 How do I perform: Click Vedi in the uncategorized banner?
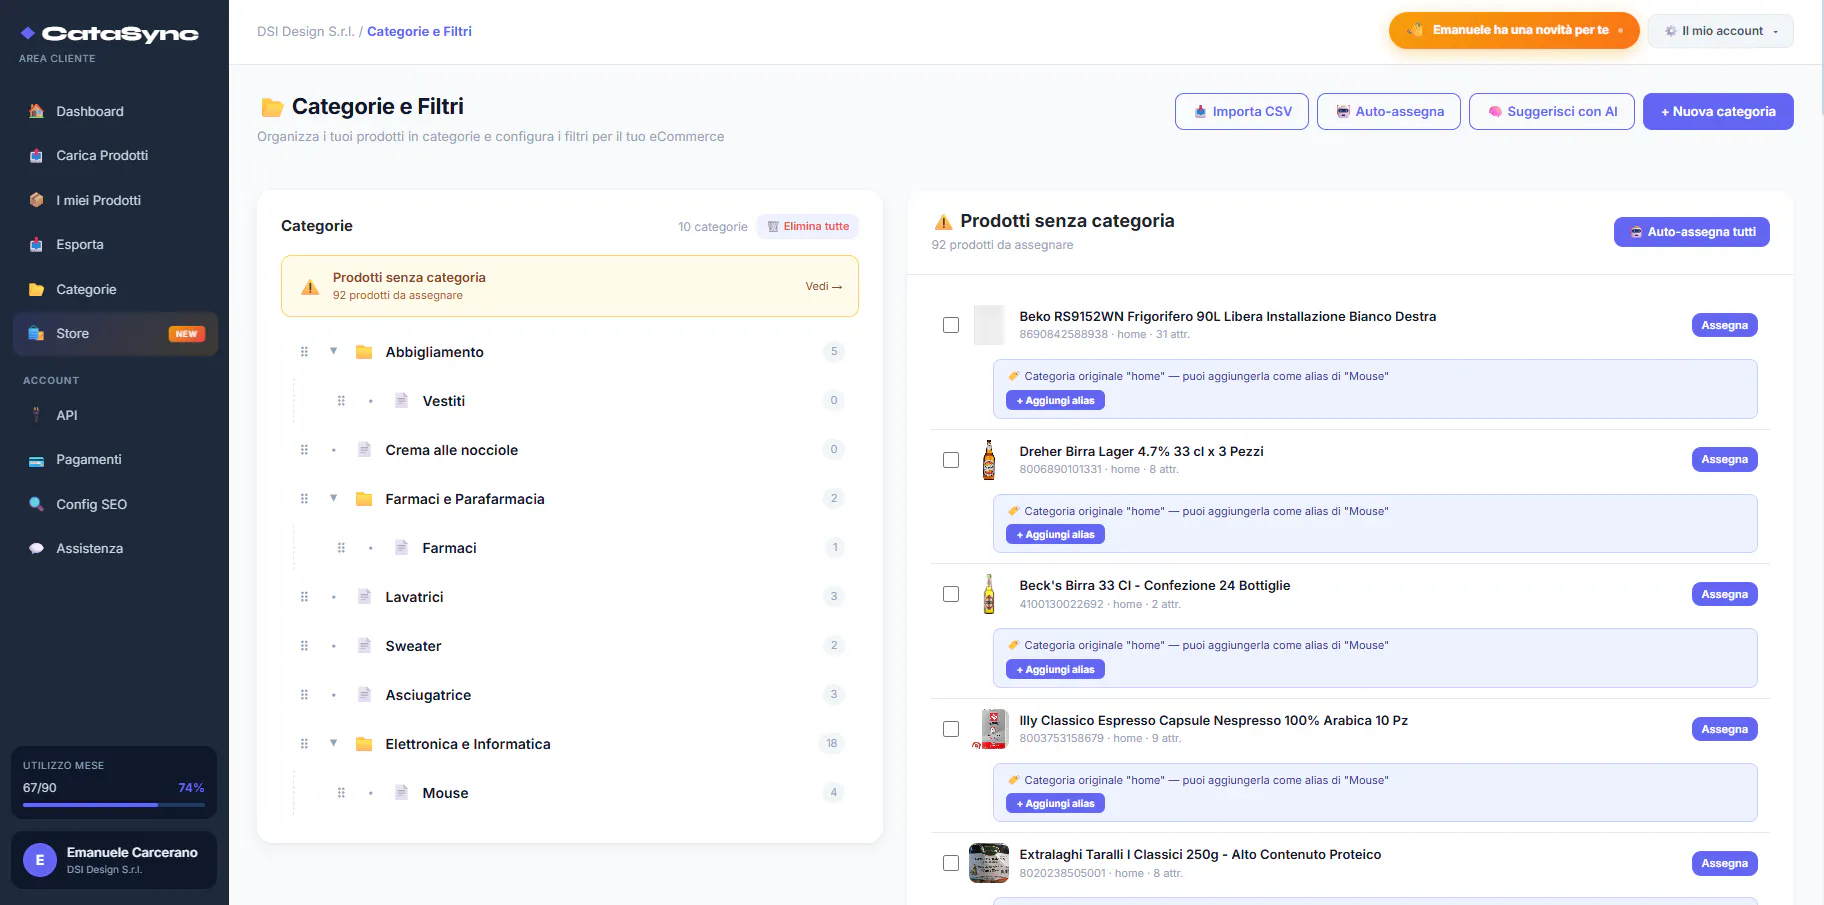[824, 286]
